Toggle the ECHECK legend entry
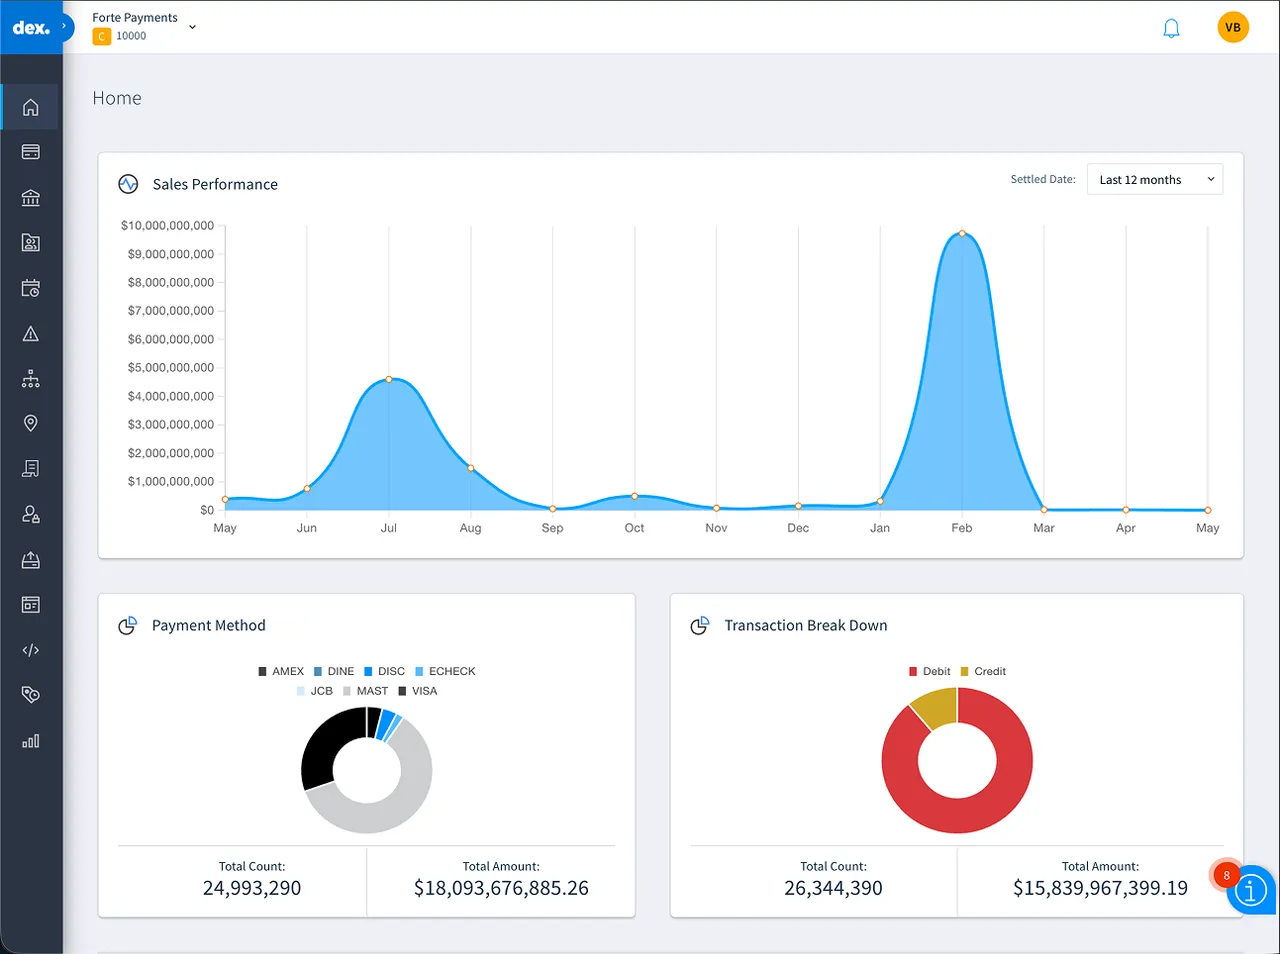The image size is (1280, 954). pyautogui.click(x=446, y=671)
